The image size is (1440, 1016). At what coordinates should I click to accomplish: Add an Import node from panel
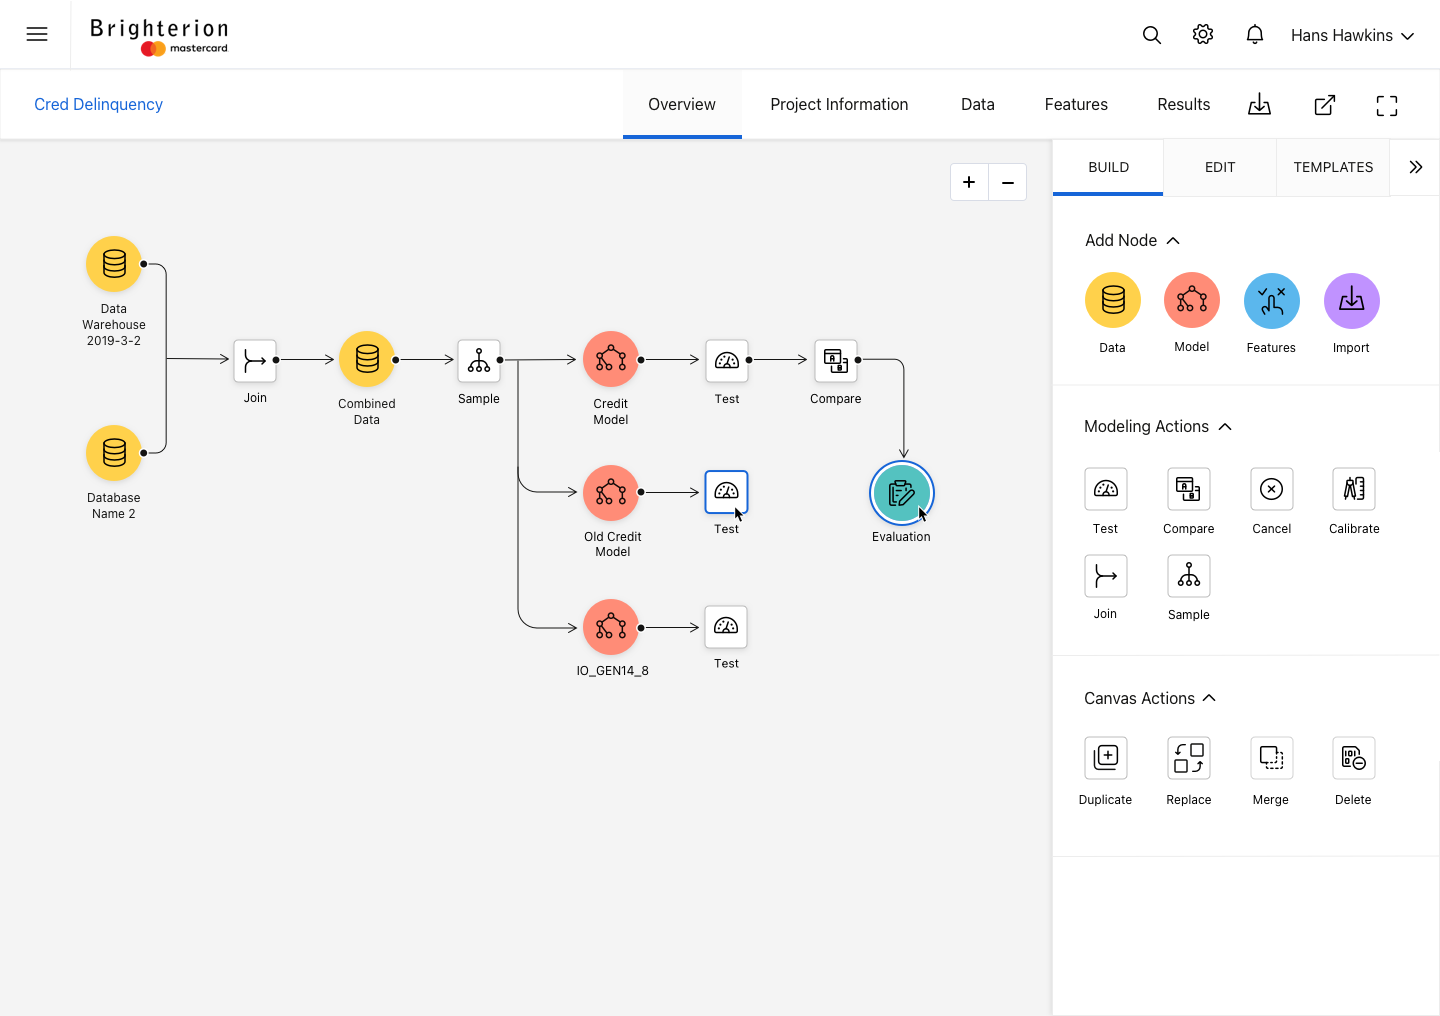pos(1351,300)
